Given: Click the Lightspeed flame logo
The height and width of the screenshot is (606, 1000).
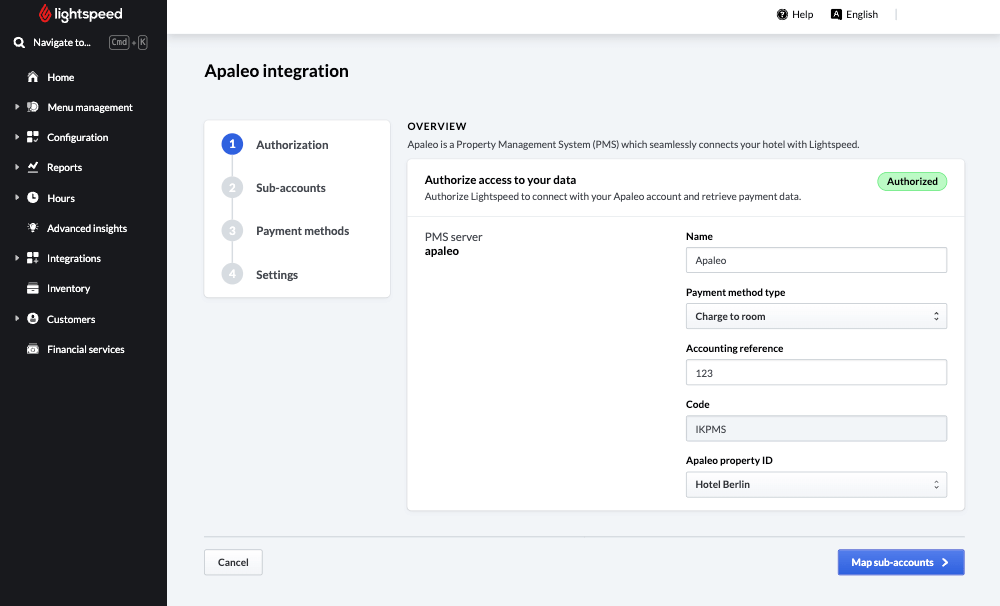Looking at the screenshot, I should (45, 13).
